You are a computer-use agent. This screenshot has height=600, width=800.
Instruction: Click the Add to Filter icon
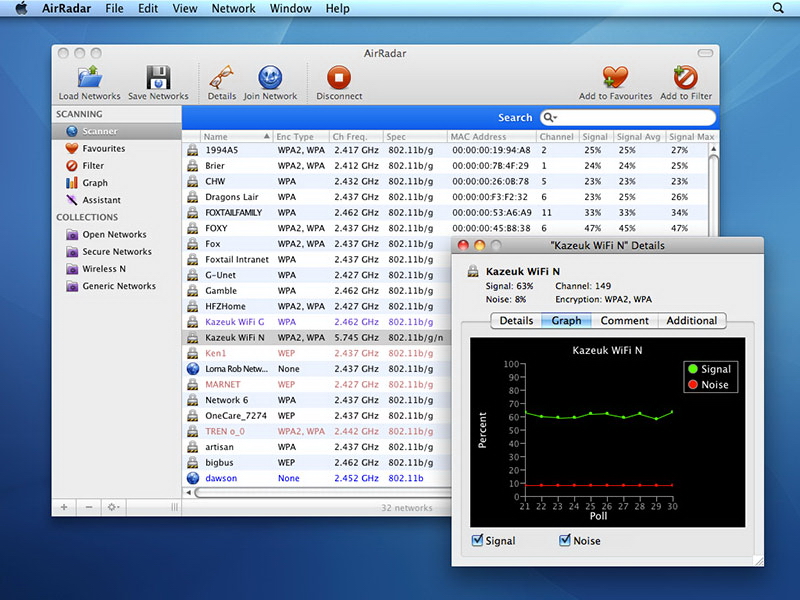pyautogui.click(x=686, y=78)
